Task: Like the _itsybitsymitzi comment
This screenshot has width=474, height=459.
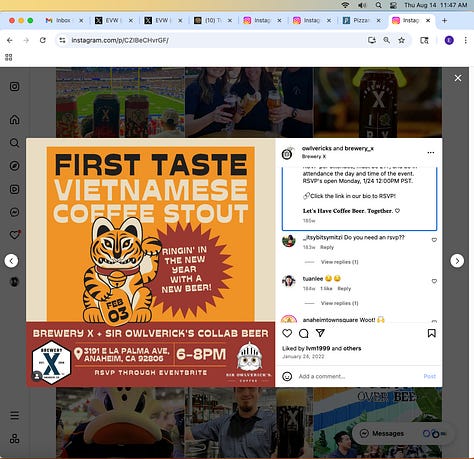Action: click(434, 240)
